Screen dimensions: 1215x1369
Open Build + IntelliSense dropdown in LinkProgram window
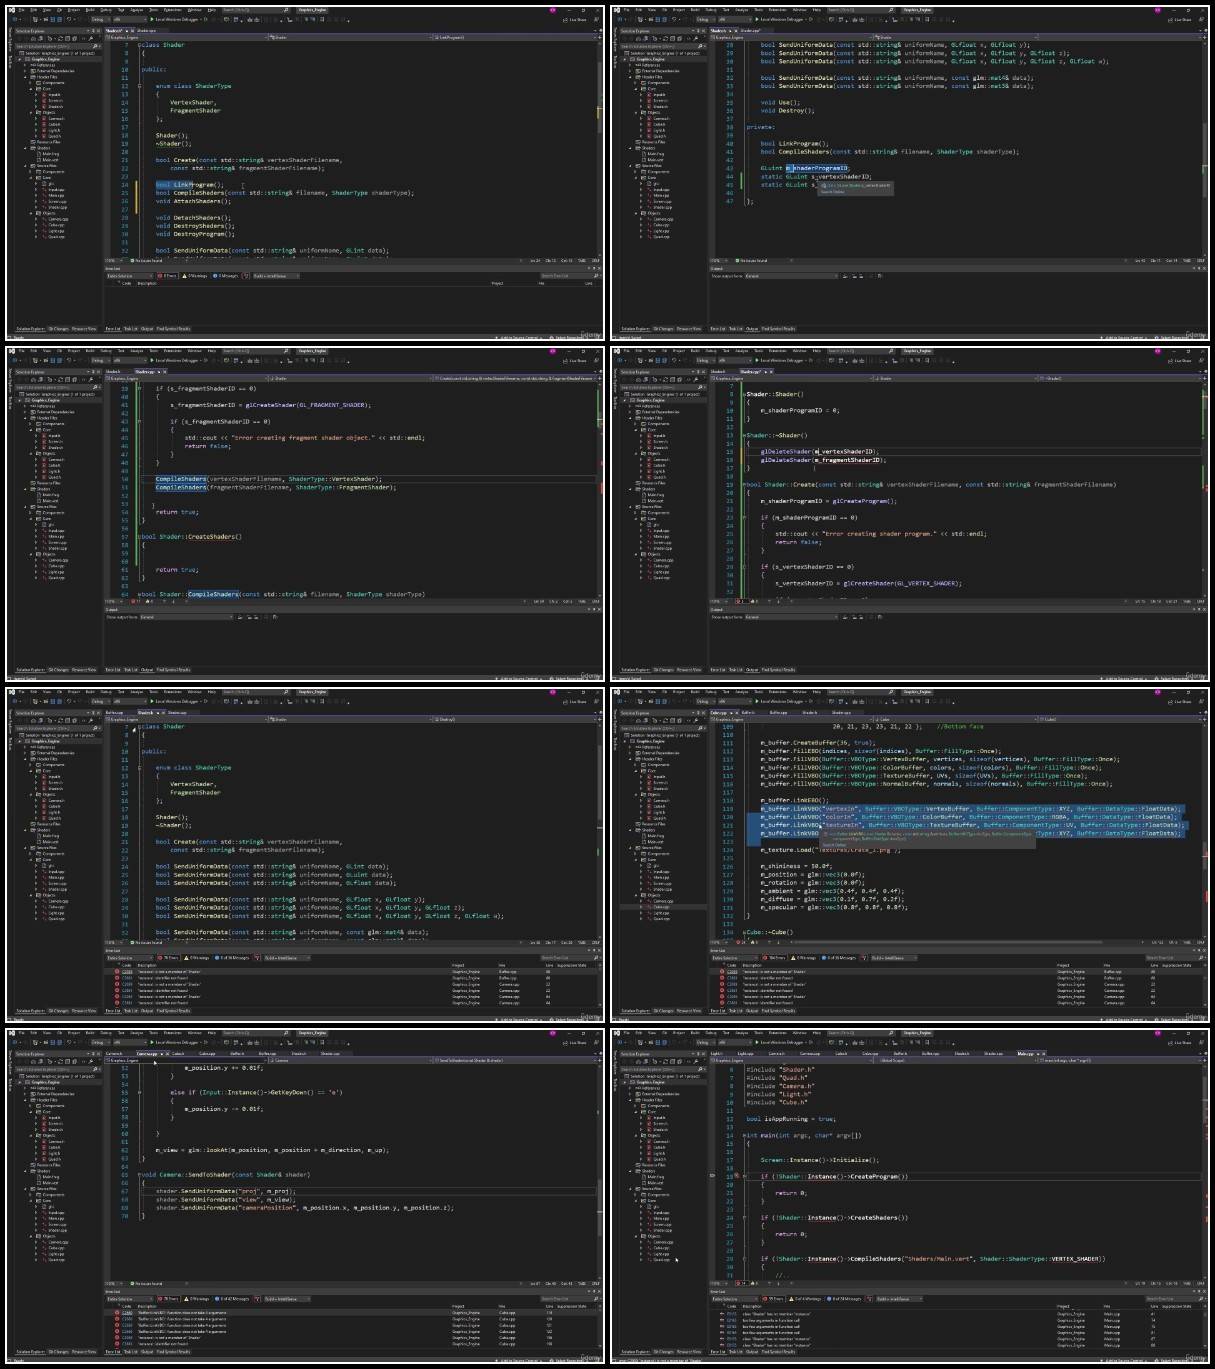point(274,275)
